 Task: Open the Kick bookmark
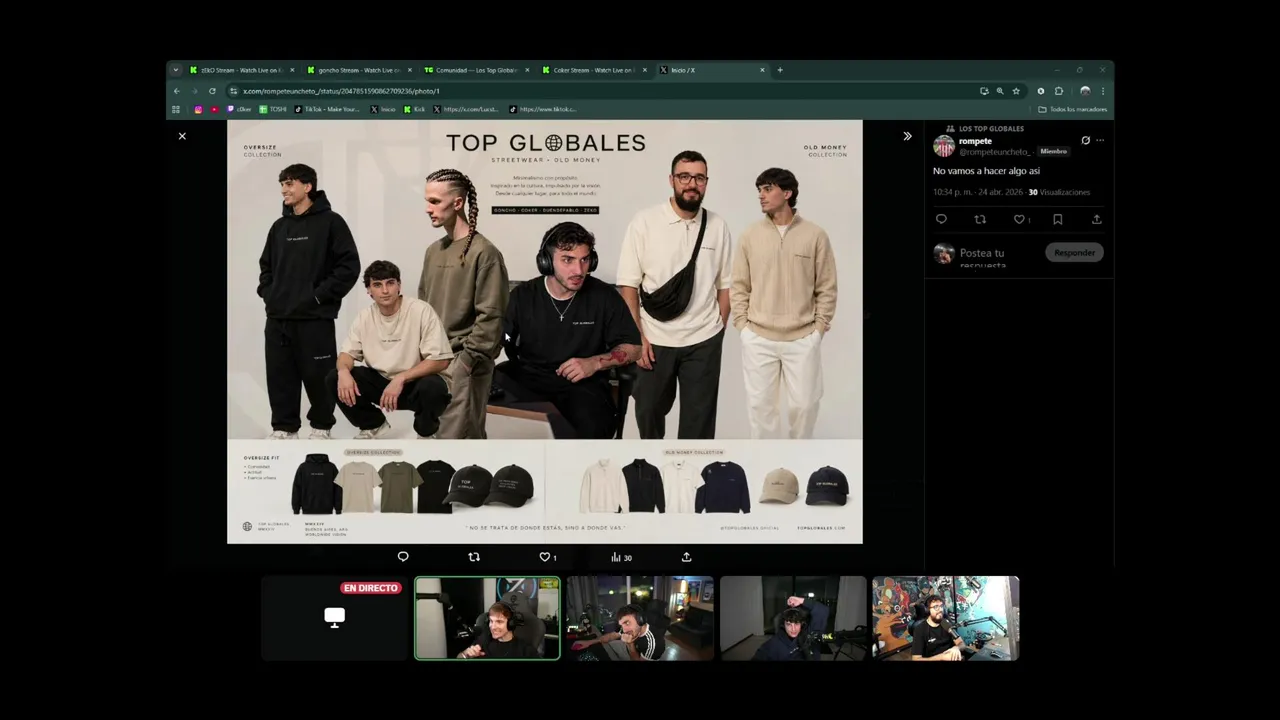pyautogui.click(x=415, y=109)
